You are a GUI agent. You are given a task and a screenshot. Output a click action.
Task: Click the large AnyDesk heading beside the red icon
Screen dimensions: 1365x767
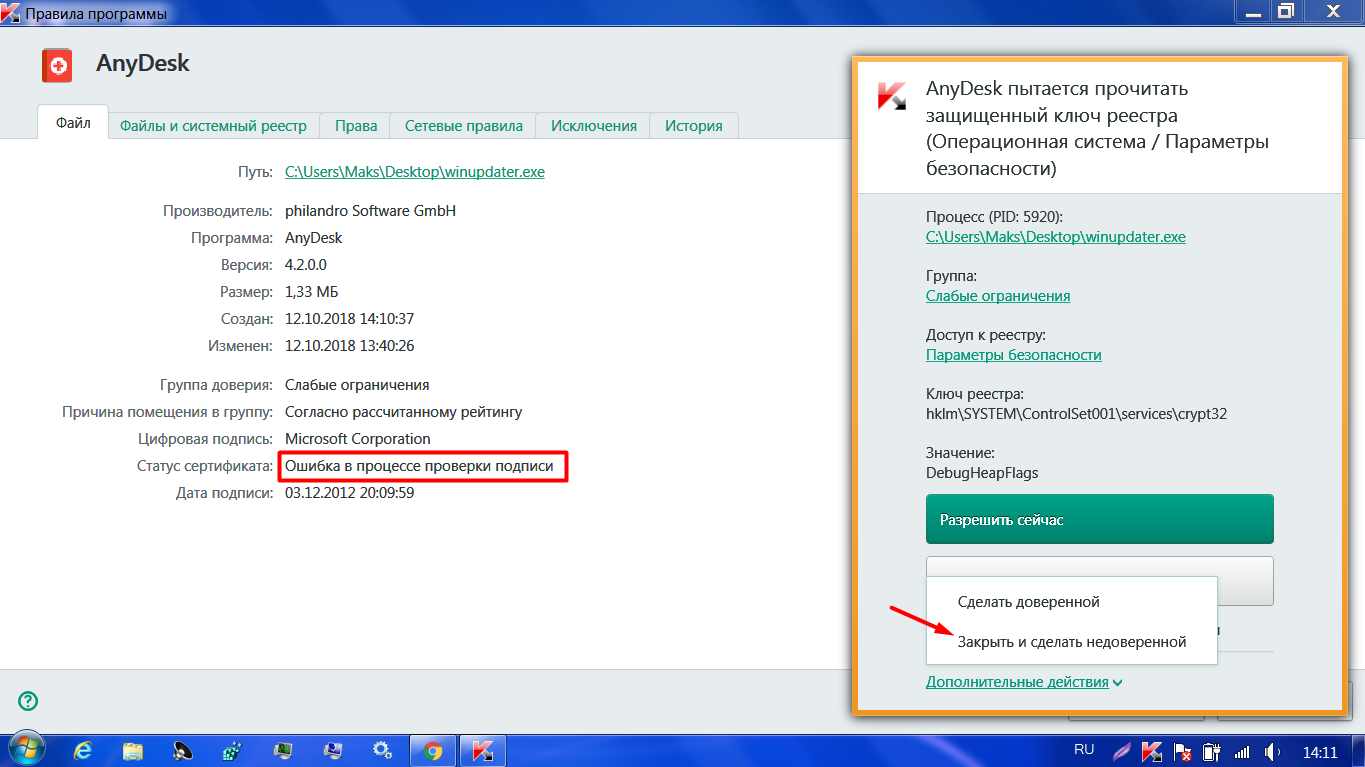pos(143,64)
